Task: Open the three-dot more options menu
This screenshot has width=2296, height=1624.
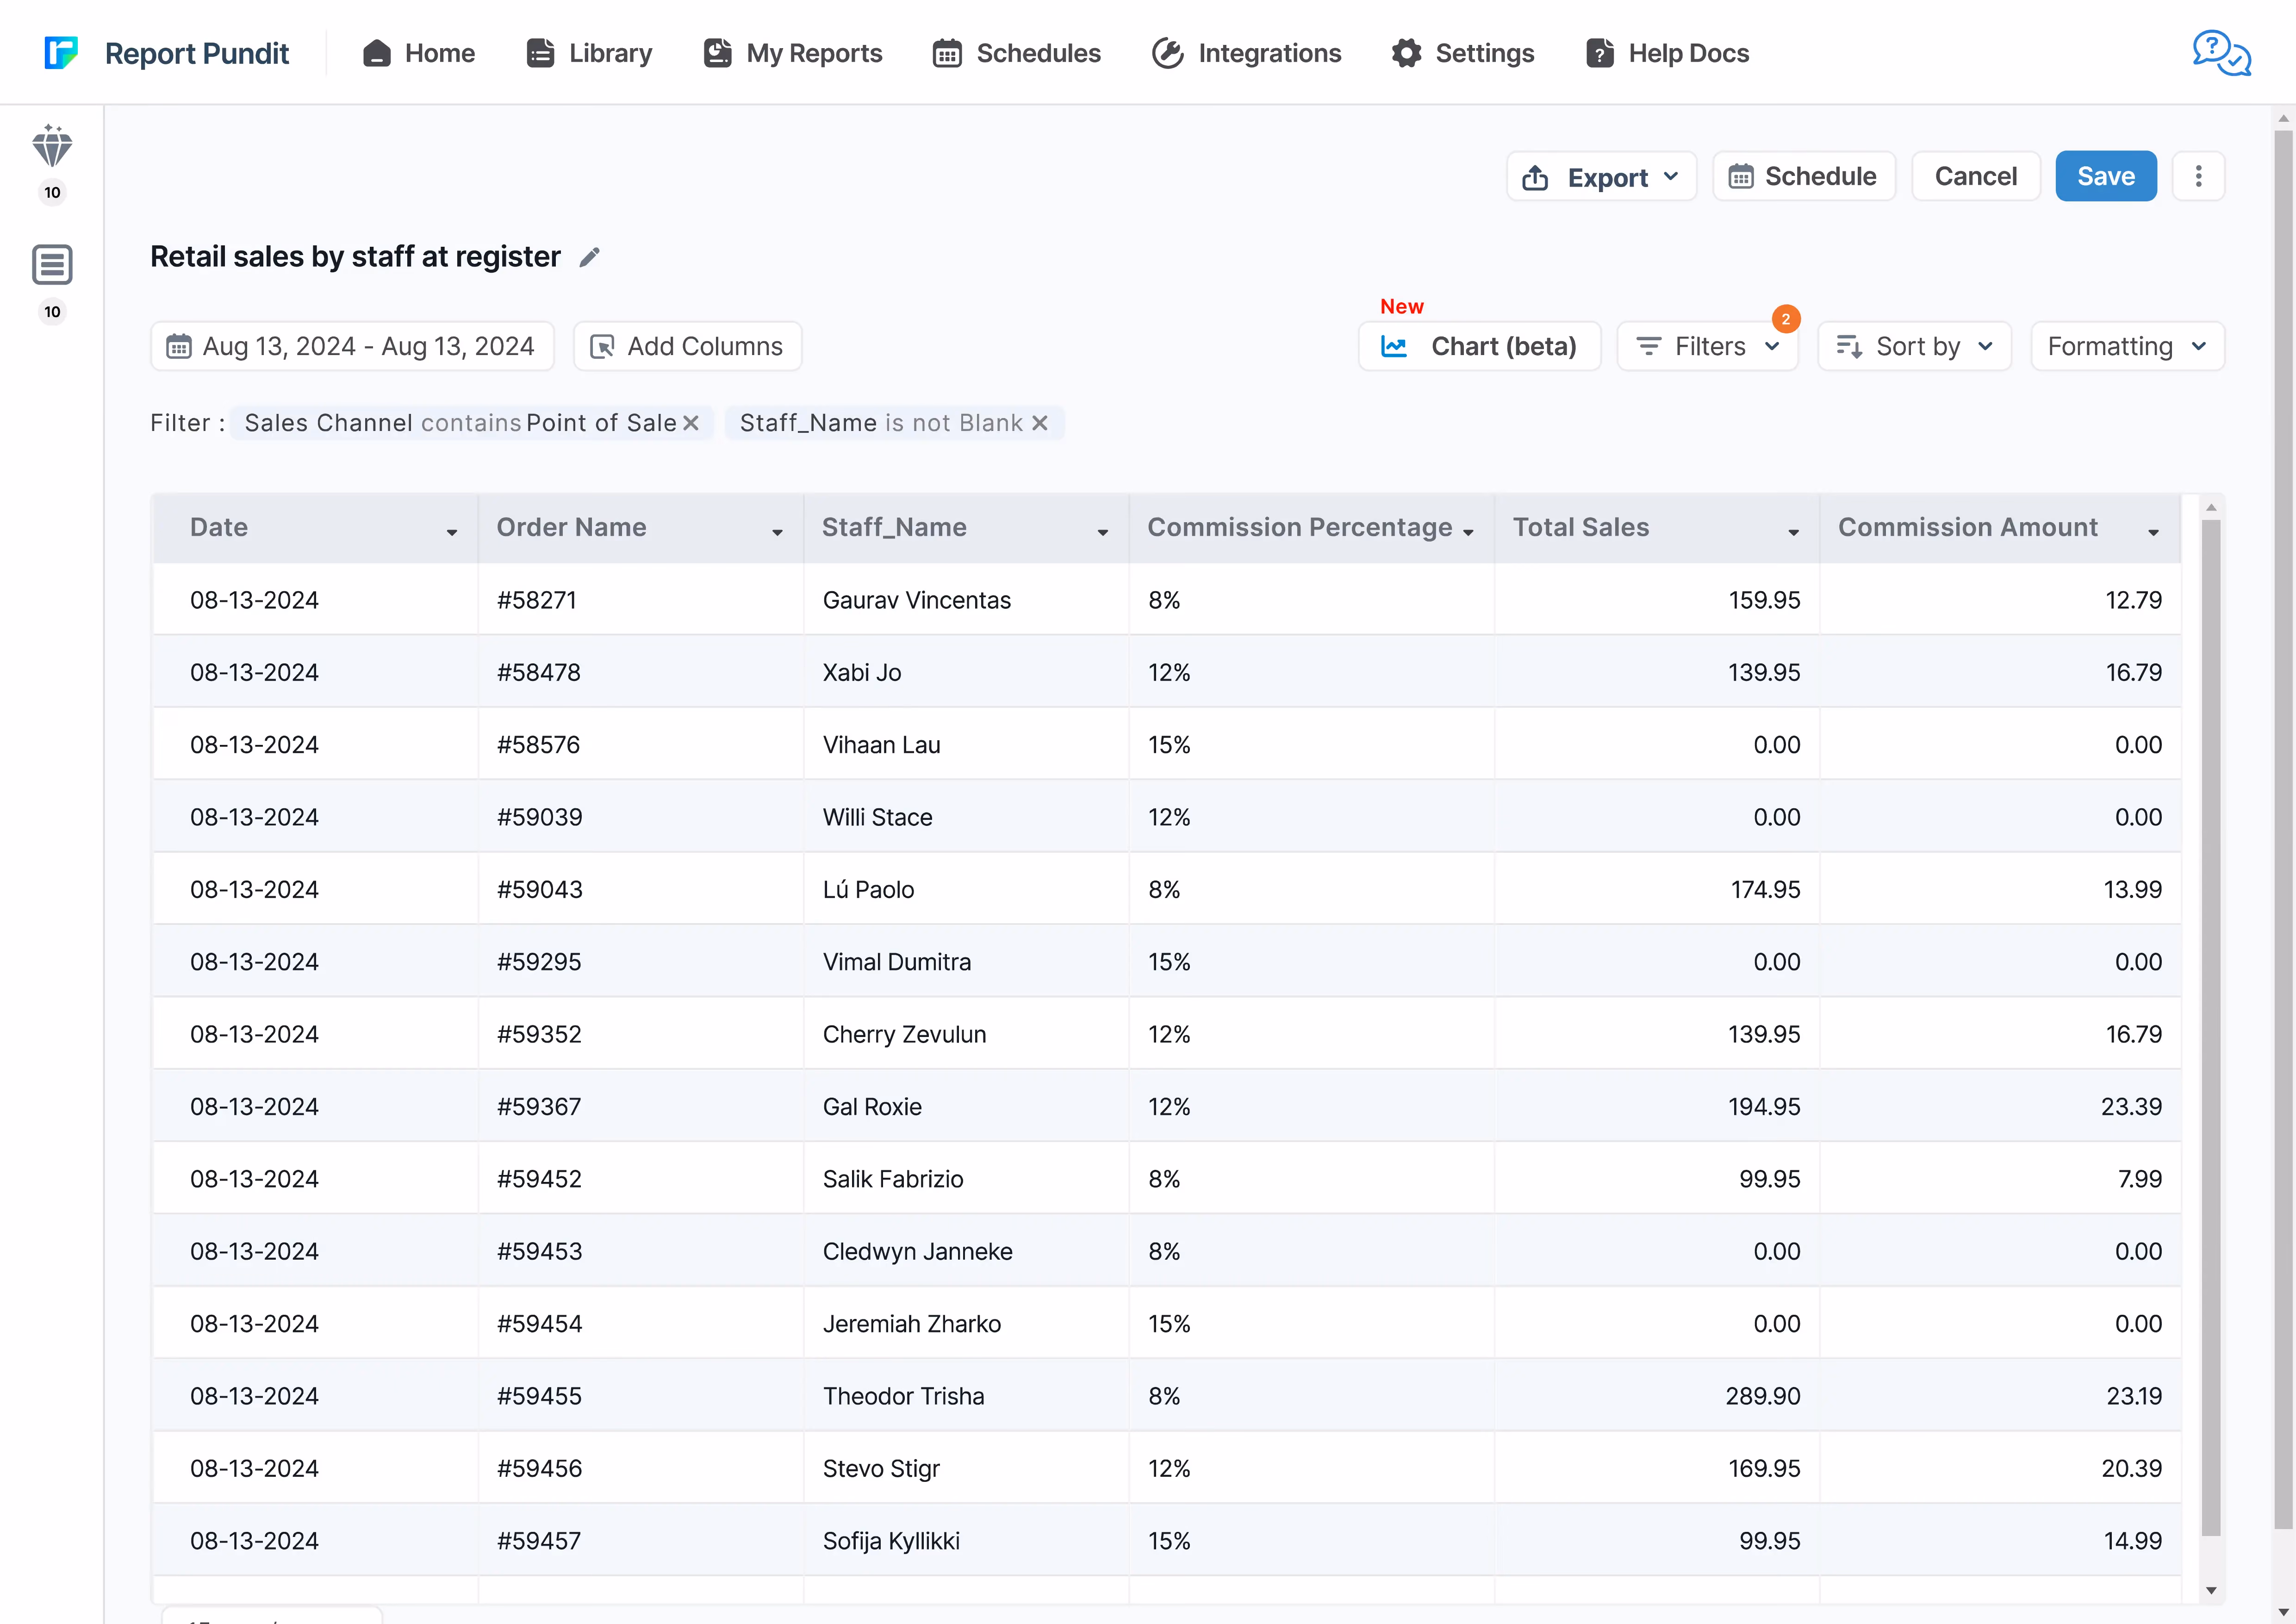Action: point(2198,177)
